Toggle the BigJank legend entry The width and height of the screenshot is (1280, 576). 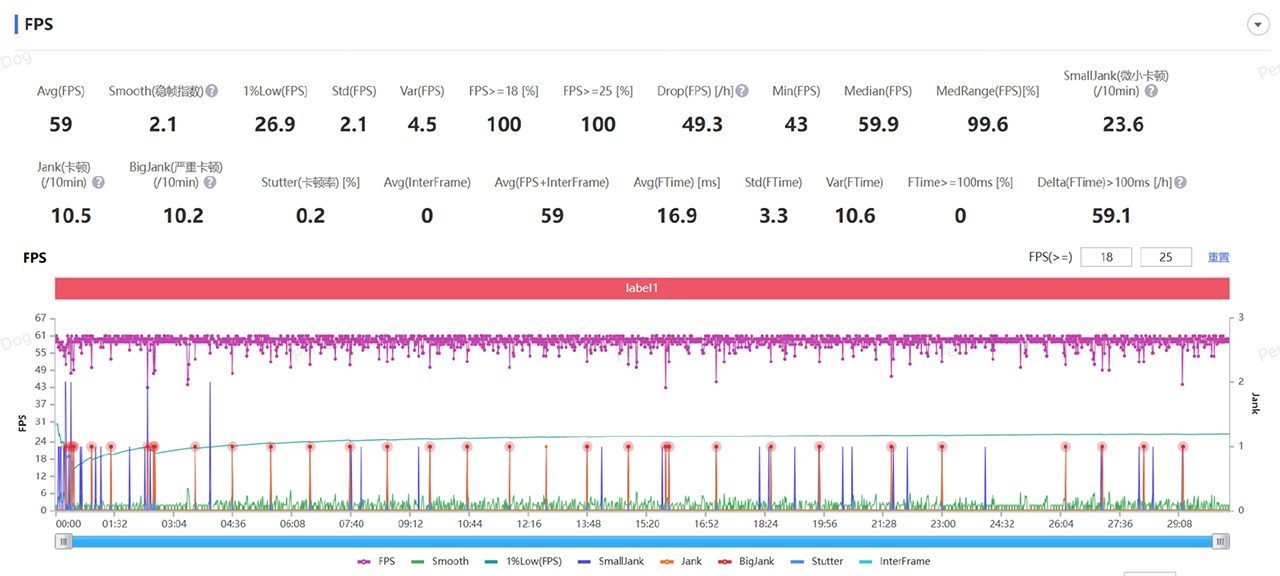click(746, 561)
